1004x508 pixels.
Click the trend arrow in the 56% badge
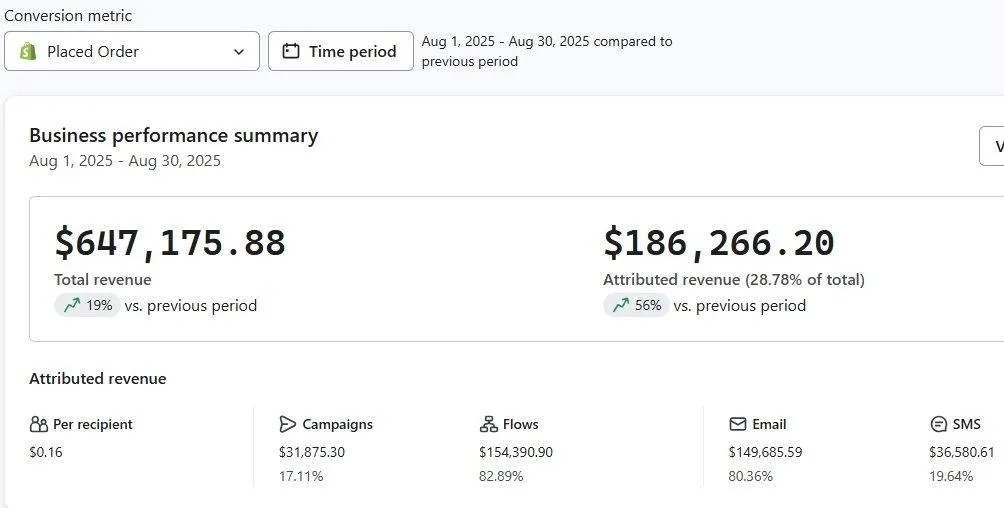pyautogui.click(x=621, y=306)
